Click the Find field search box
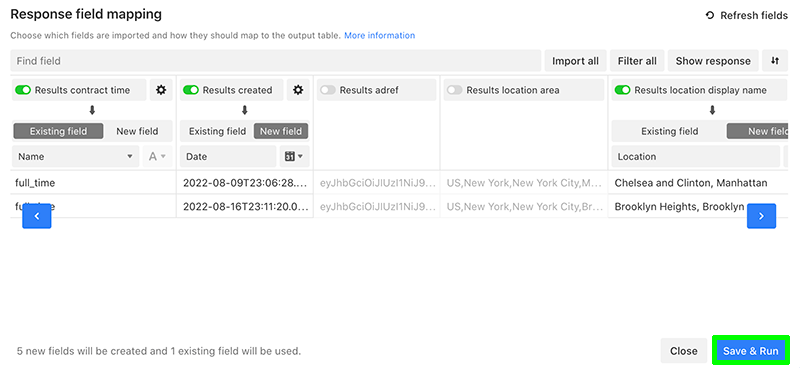800x368 pixels. pyautogui.click(x=276, y=61)
